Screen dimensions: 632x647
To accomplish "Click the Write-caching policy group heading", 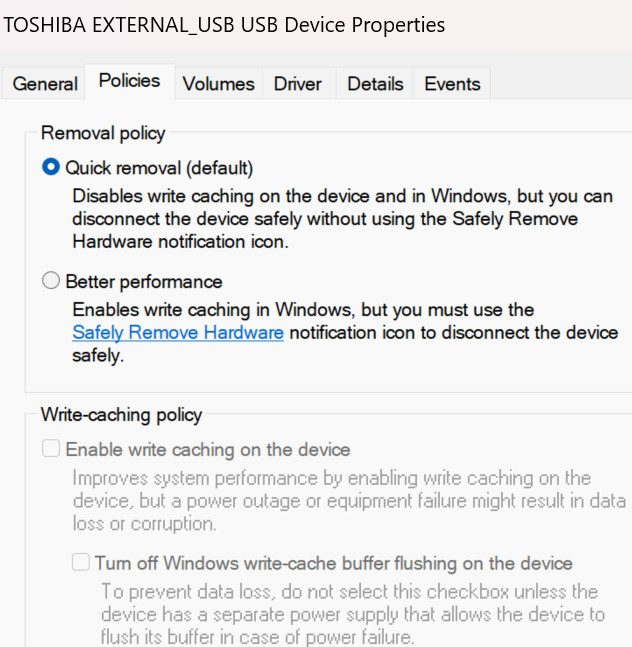I will point(121,414).
